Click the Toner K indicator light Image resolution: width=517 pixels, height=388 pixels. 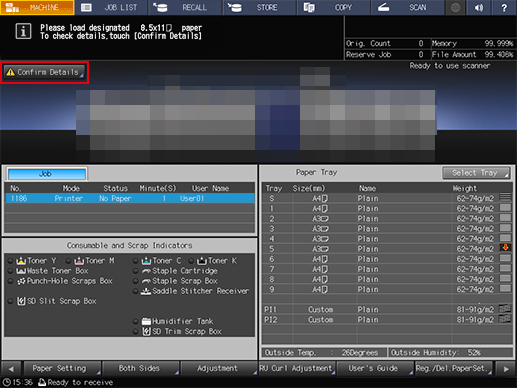[x=191, y=261]
